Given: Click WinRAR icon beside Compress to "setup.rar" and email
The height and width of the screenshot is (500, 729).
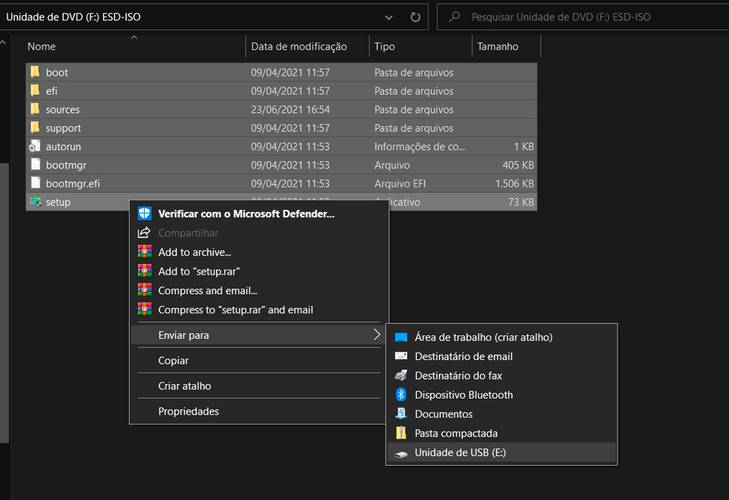Looking at the screenshot, I should 145,309.
